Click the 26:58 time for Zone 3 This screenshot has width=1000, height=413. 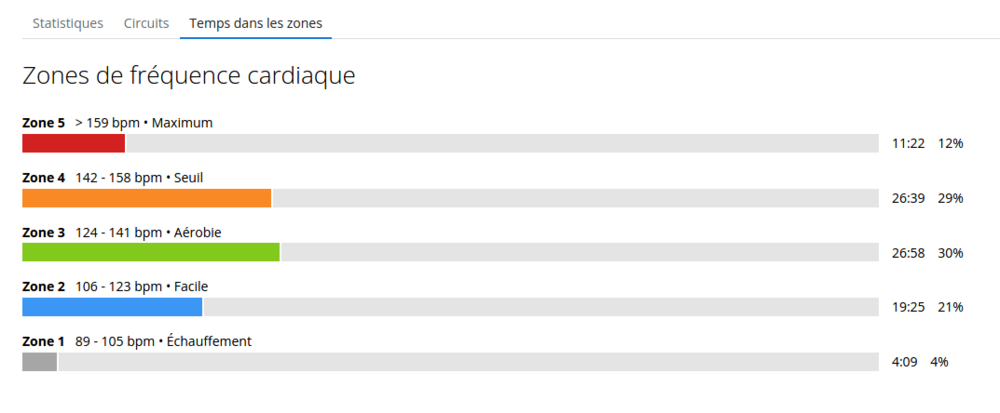point(908,253)
